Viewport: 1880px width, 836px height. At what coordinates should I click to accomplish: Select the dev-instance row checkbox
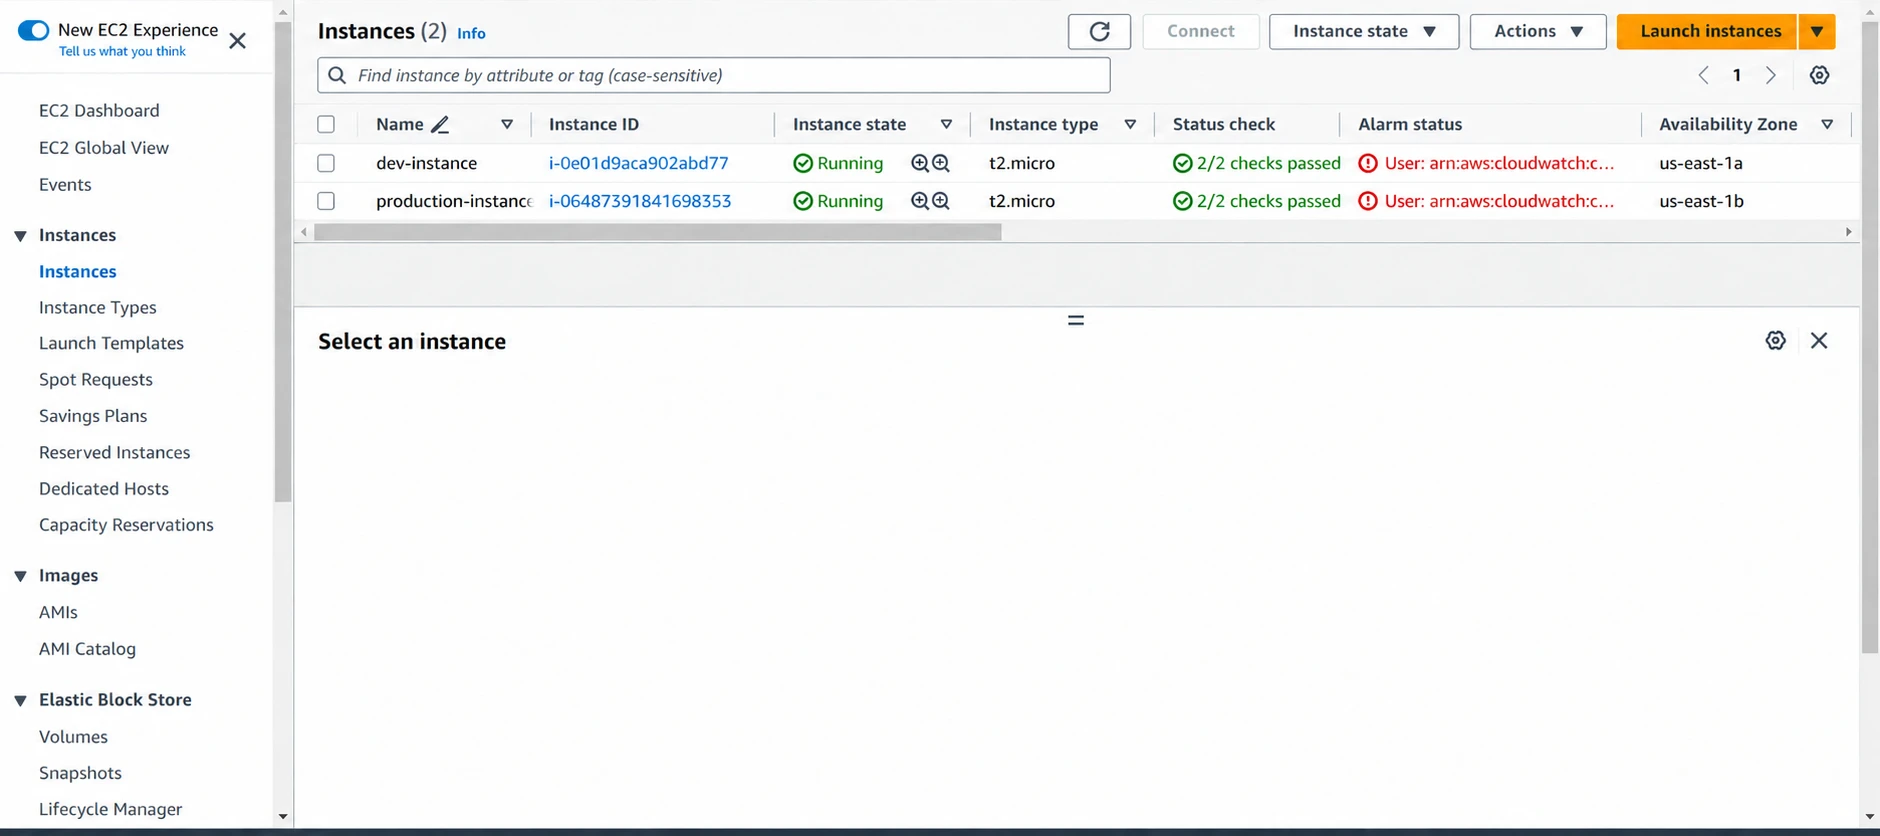pyautogui.click(x=326, y=163)
